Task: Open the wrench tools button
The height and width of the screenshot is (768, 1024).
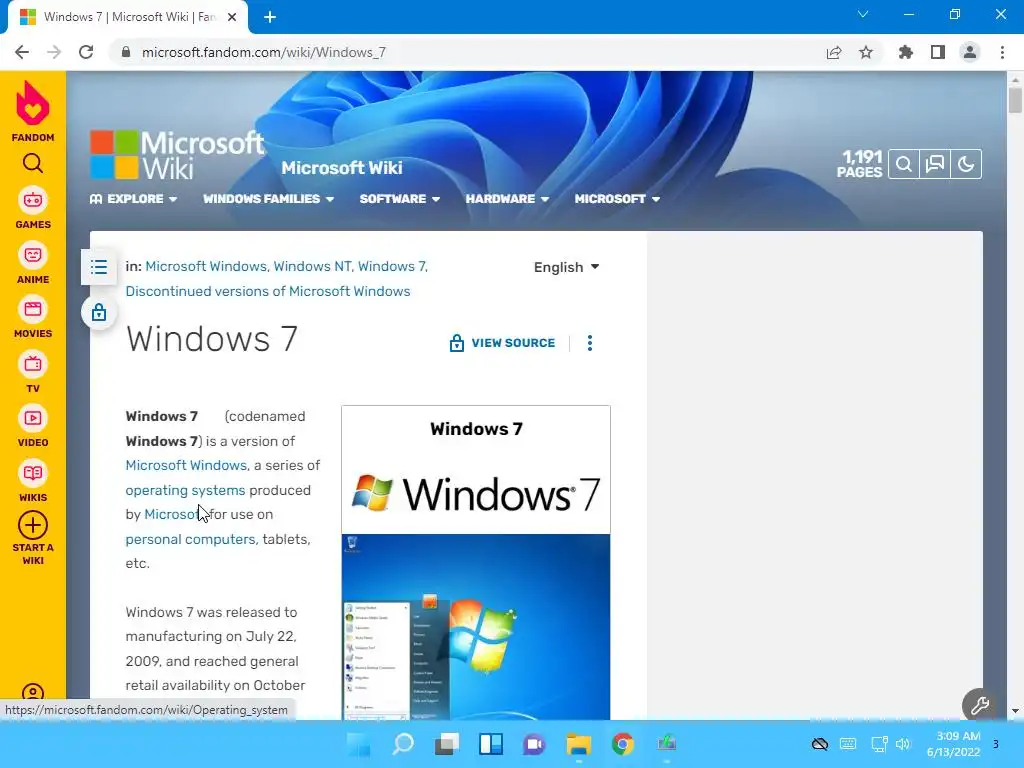Action: point(980,705)
